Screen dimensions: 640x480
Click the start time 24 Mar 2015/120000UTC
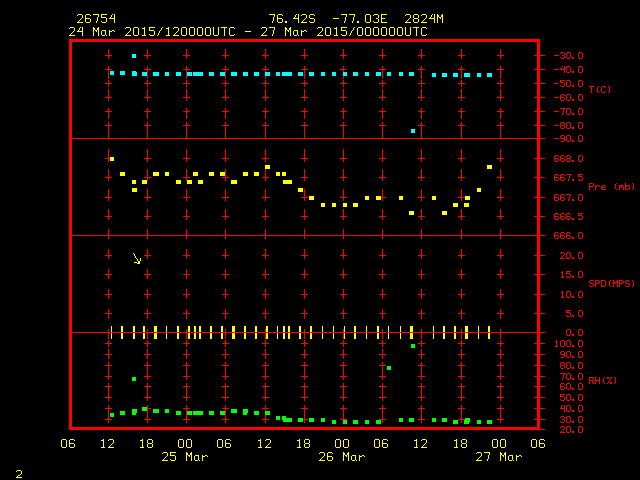[x=152, y=32]
